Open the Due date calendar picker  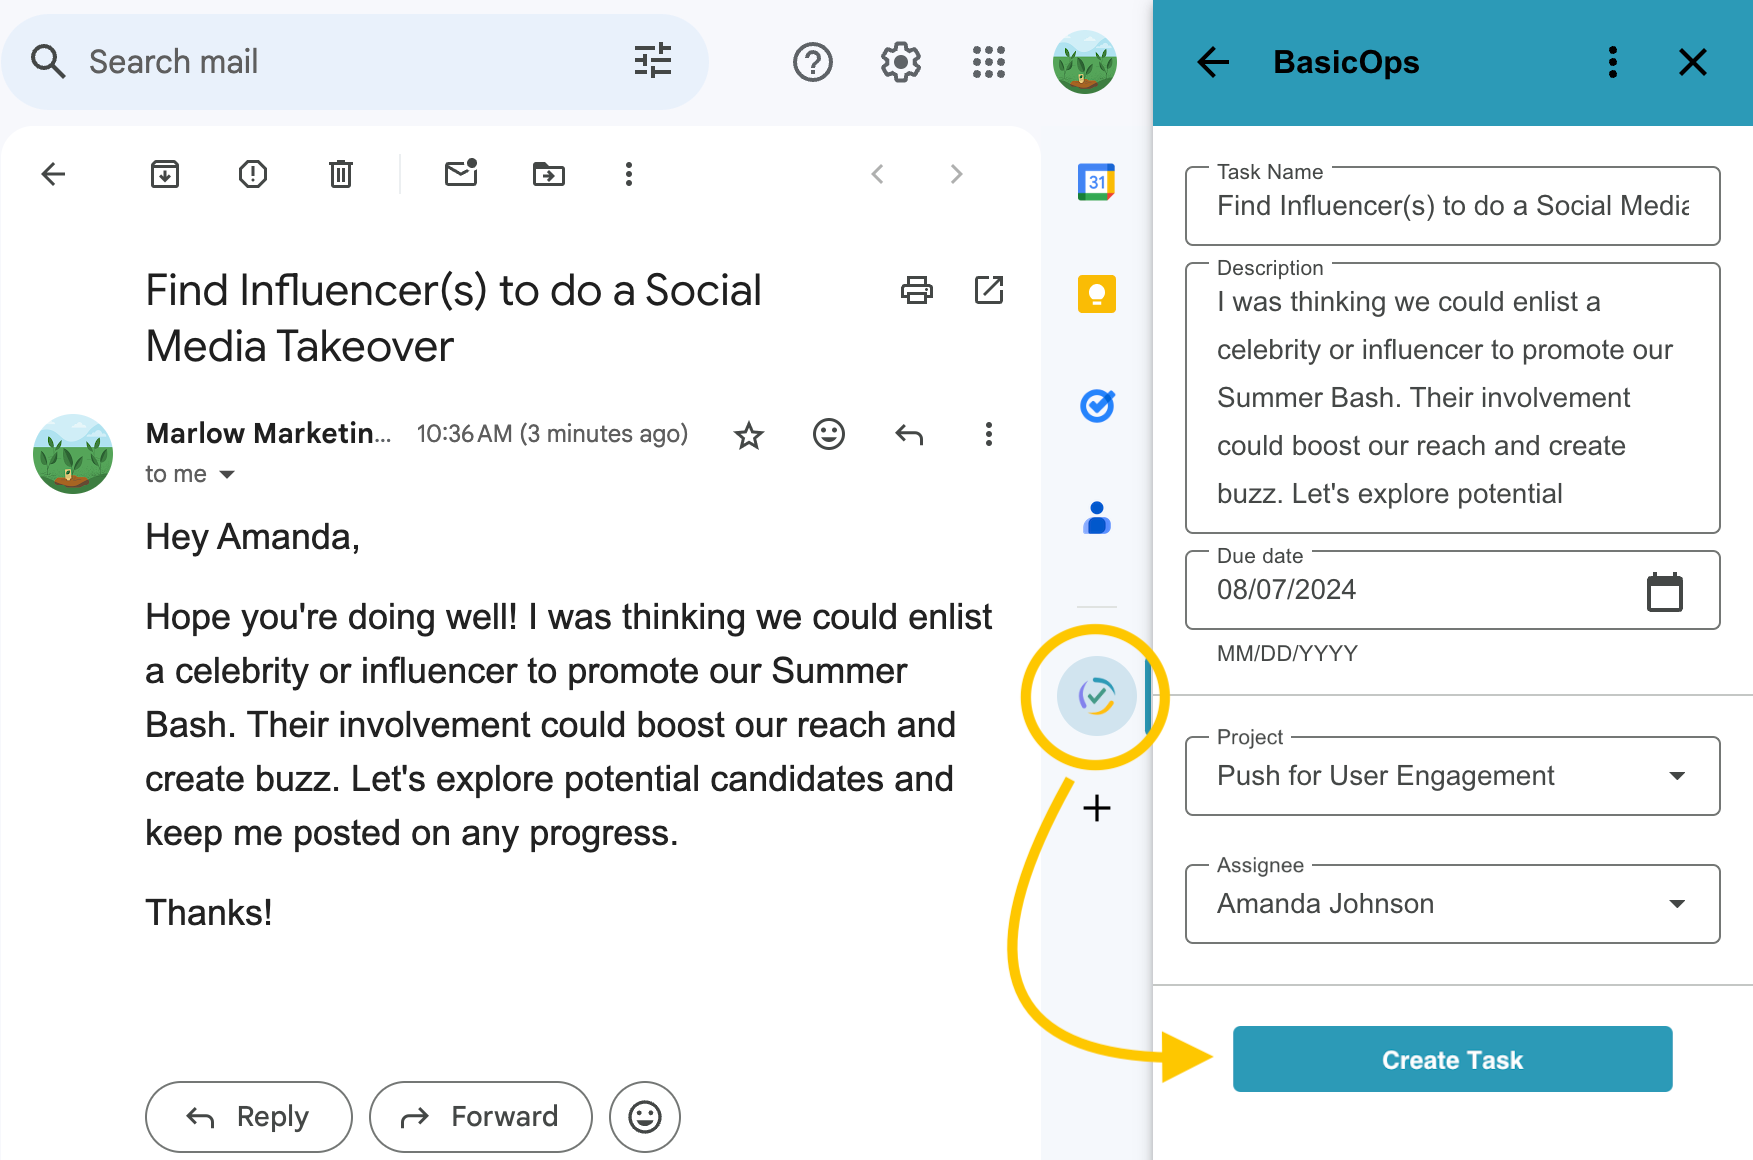pyautogui.click(x=1665, y=591)
